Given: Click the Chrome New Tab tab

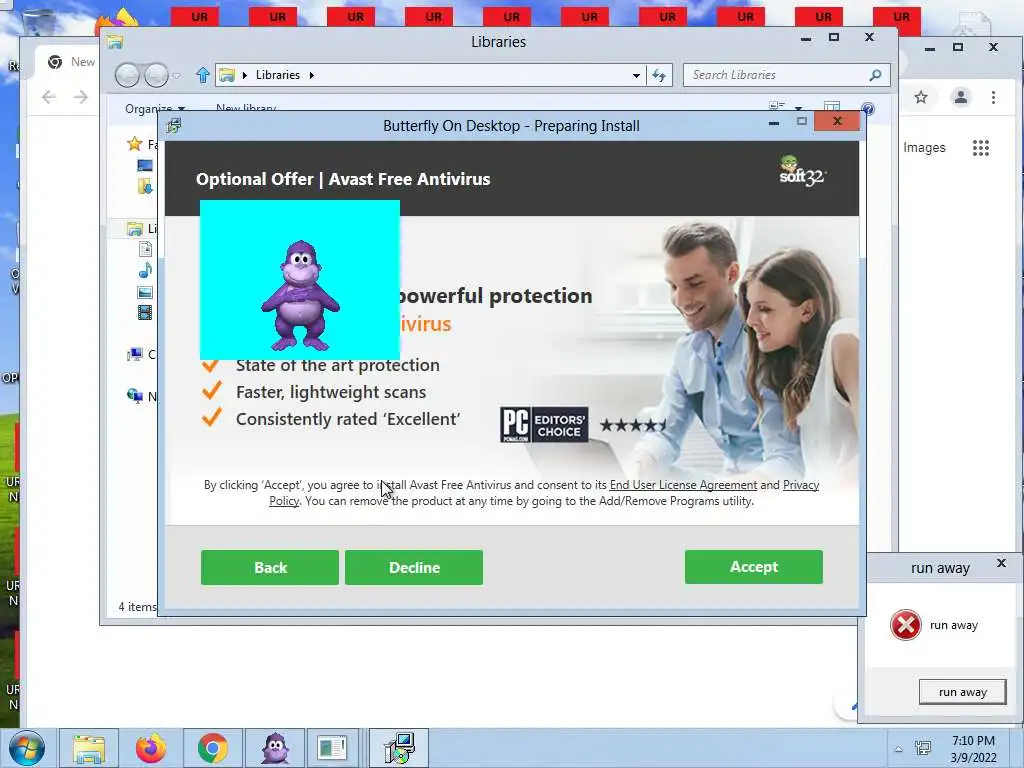Looking at the screenshot, I should point(72,62).
